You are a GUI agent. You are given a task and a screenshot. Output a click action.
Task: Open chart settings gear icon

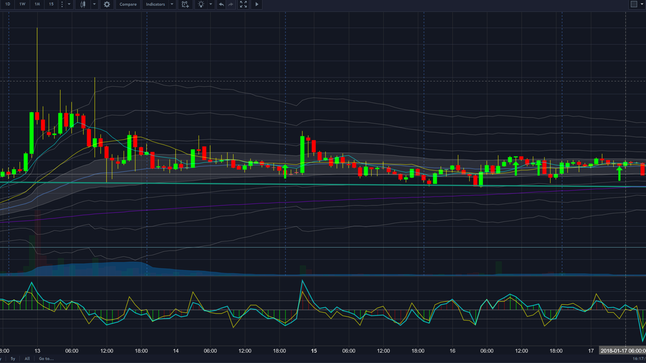tap(107, 4)
